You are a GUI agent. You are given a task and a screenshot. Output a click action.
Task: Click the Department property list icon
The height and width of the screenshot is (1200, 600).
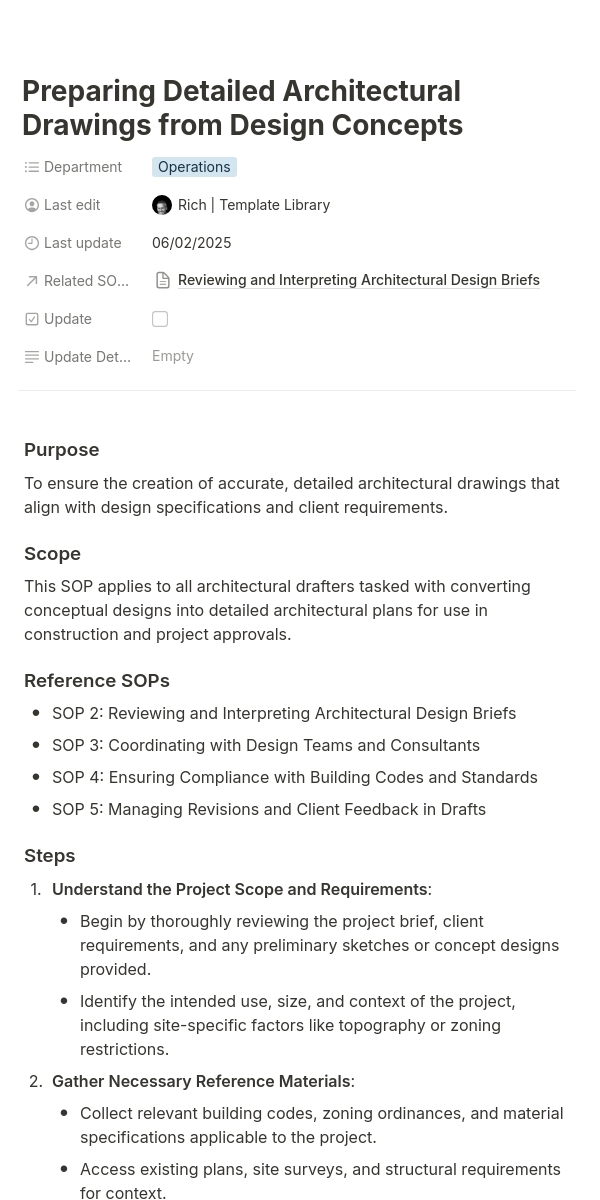(32, 167)
